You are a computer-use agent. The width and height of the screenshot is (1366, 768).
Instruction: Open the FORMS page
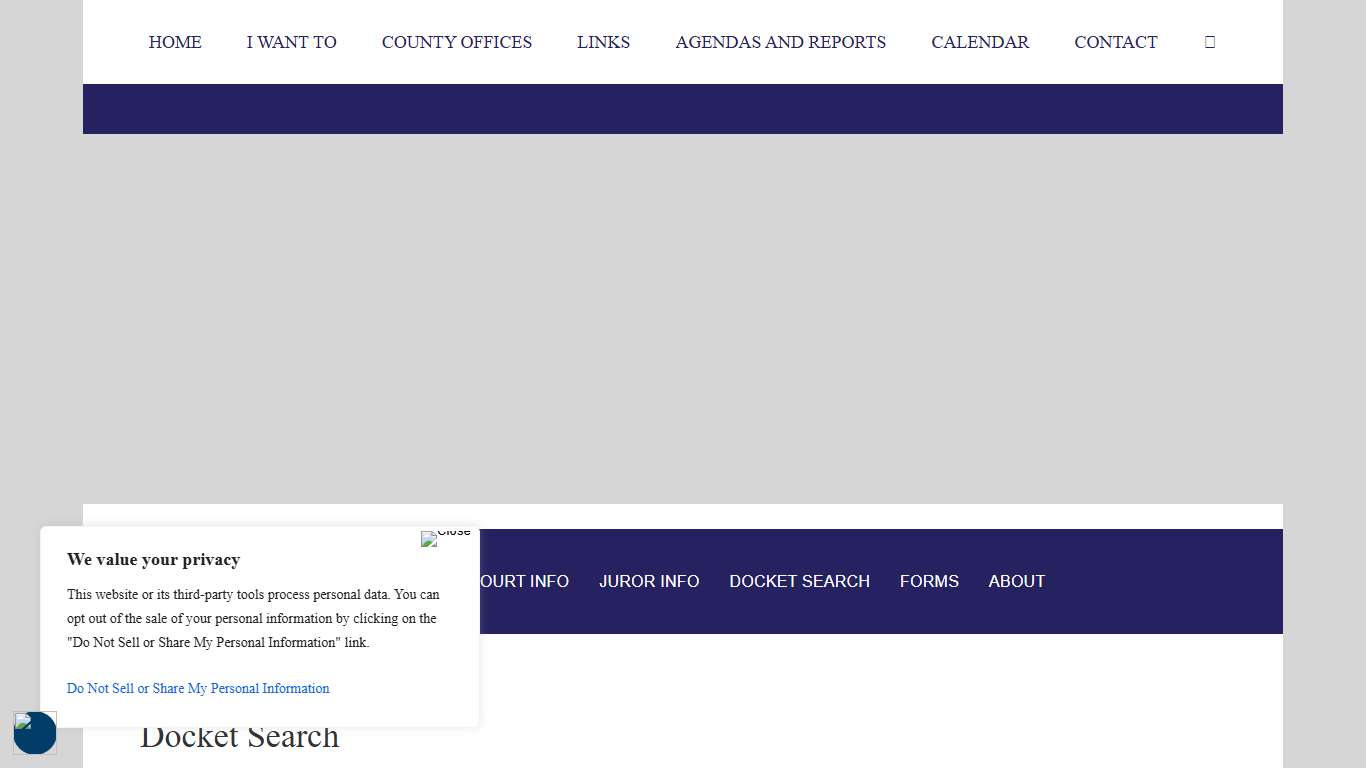tap(929, 581)
